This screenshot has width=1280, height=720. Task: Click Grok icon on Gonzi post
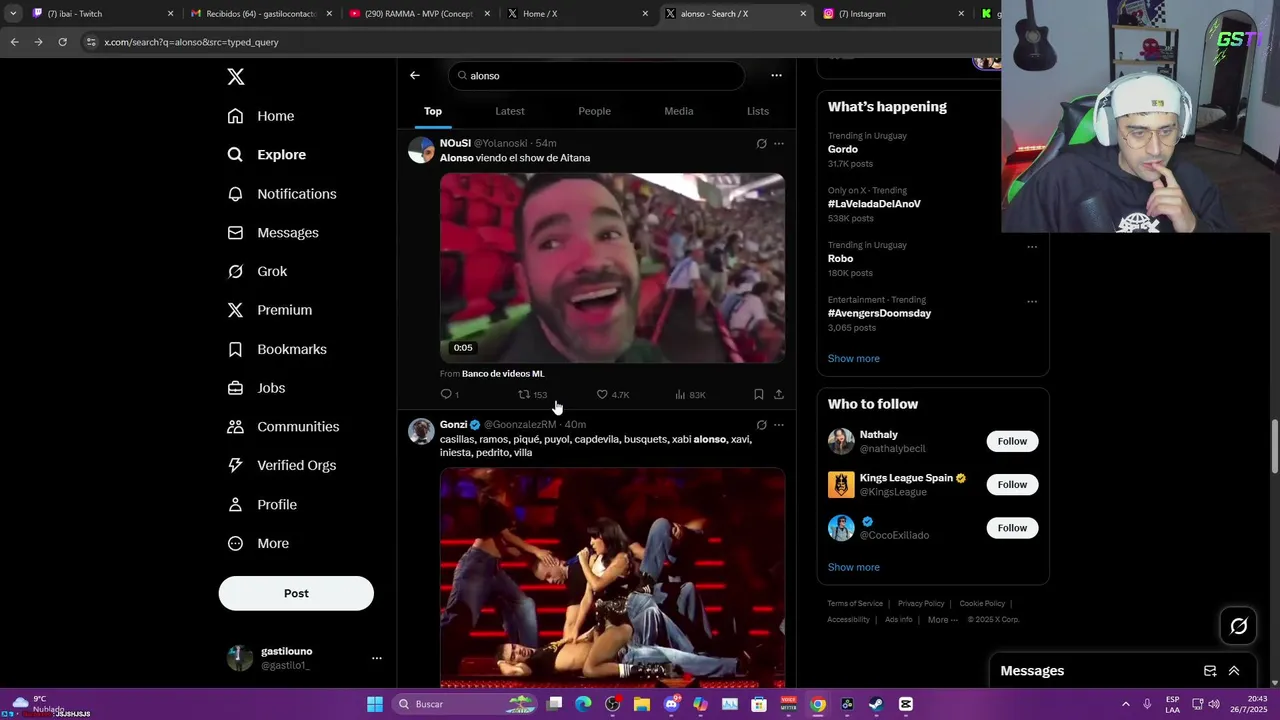(x=761, y=425)
